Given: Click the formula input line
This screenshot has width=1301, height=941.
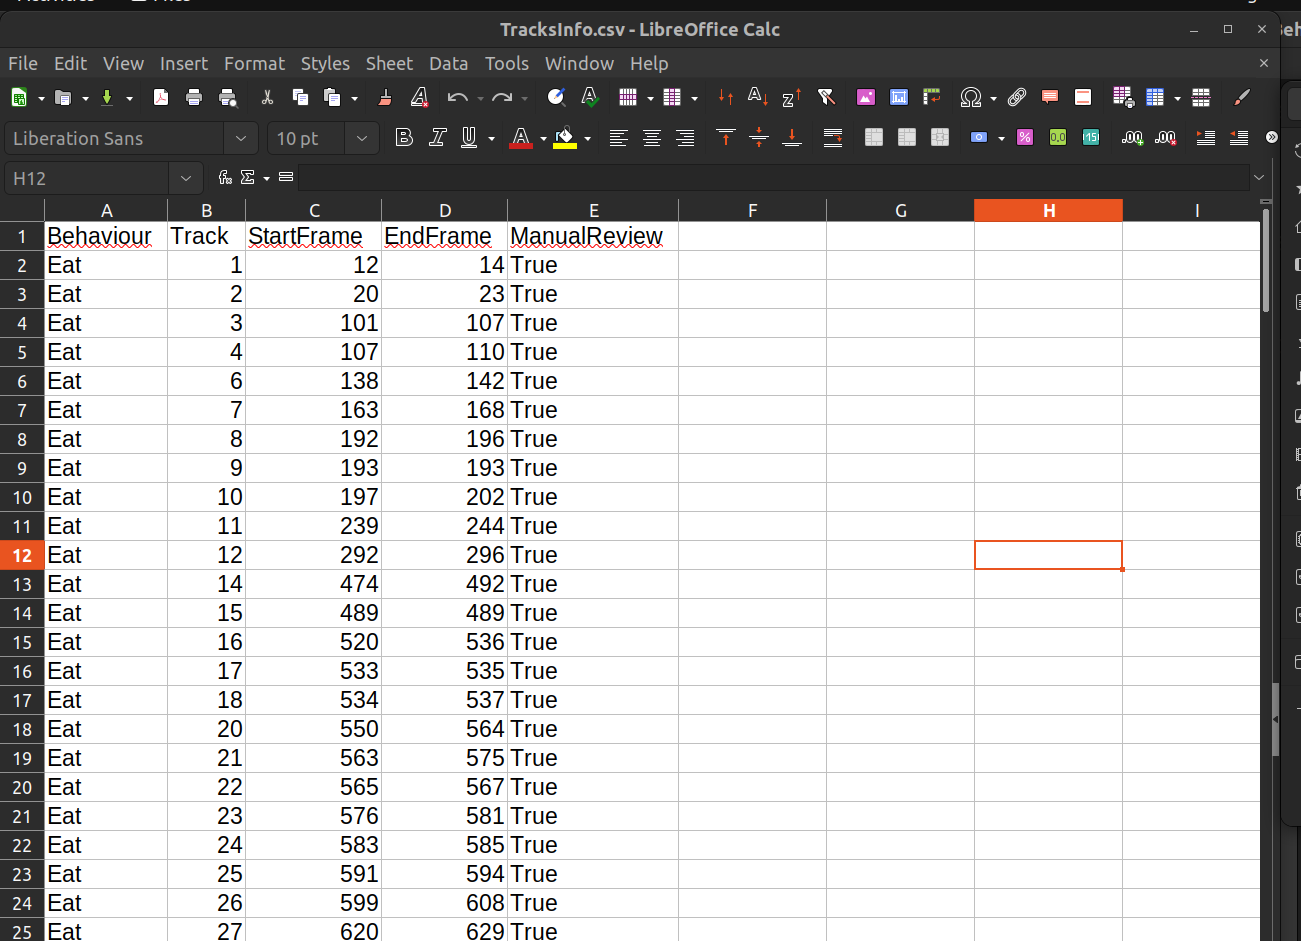Looking at the screenshot, I should click(773, 178).
